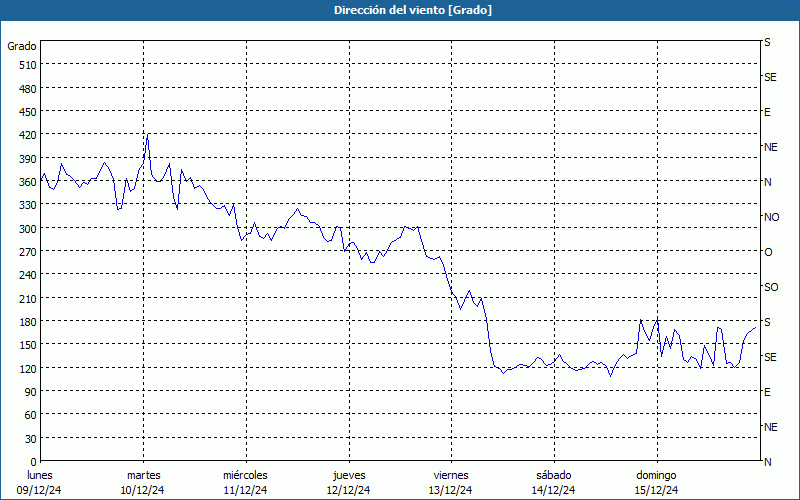Pick the 390 degree axis label

[29, 159]
